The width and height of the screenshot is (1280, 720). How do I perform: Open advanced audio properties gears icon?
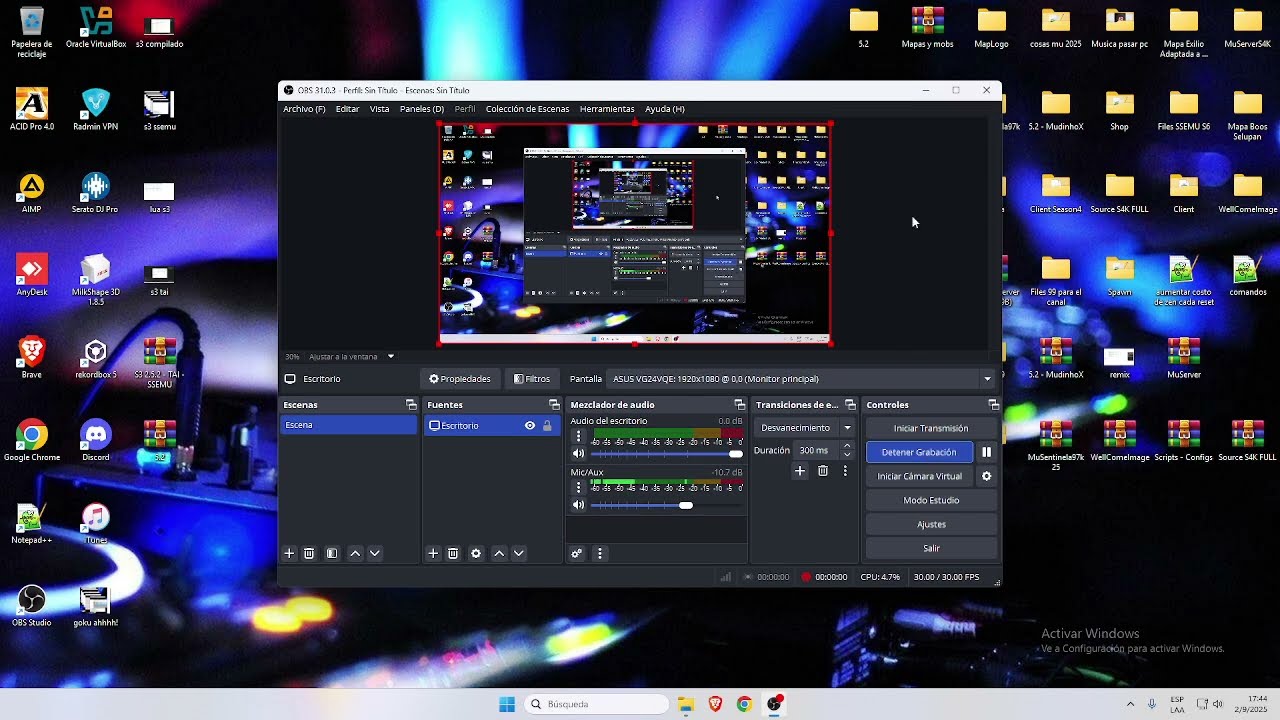pos(577,553)
